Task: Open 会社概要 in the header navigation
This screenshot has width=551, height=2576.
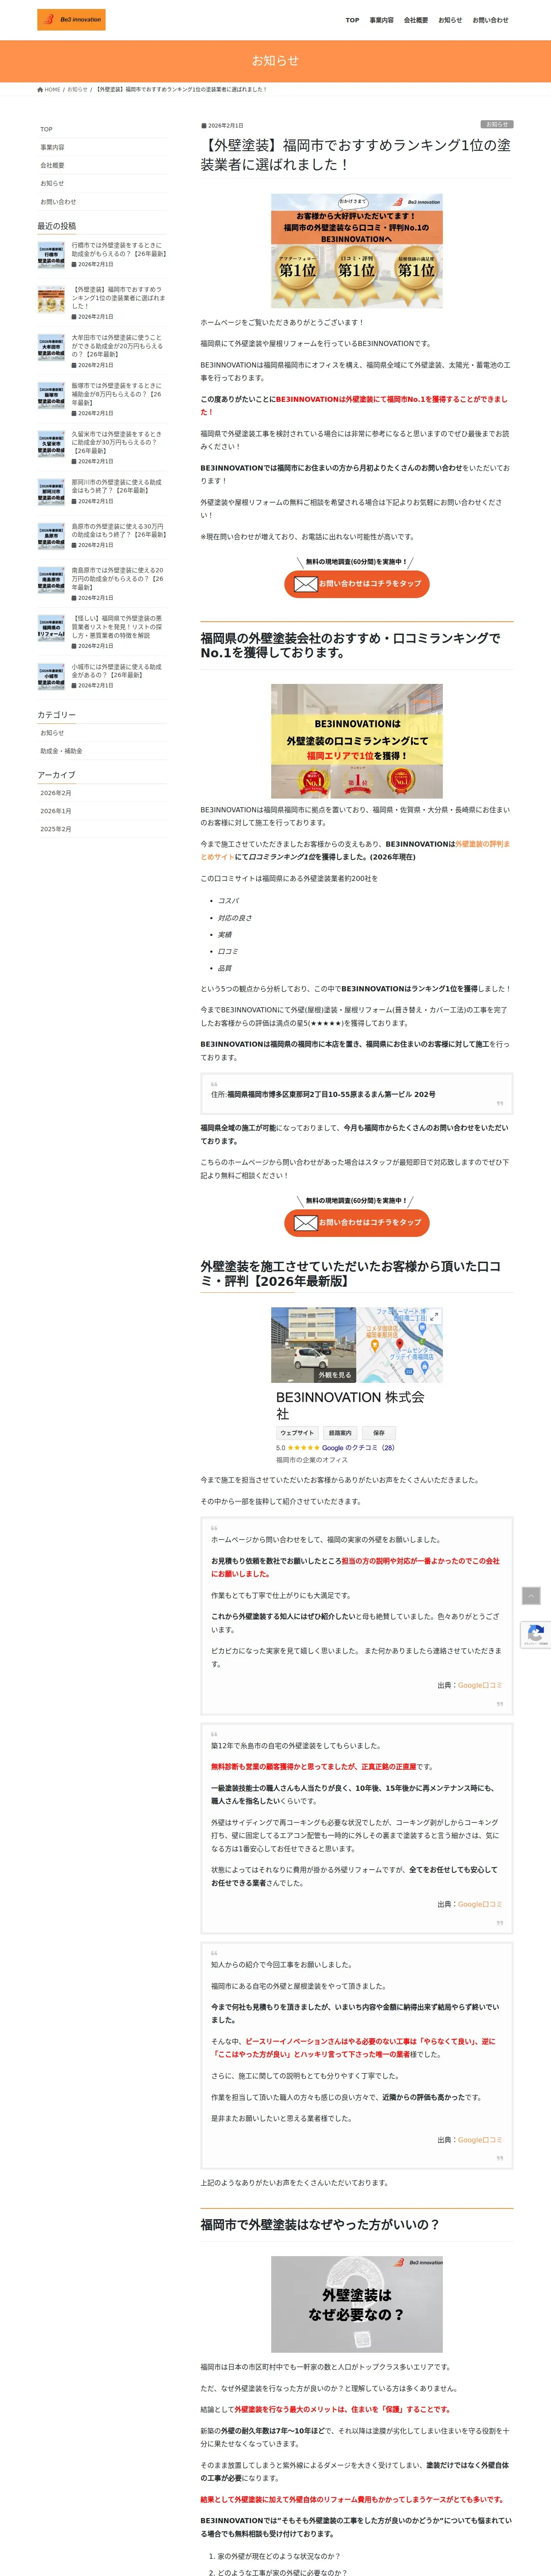Action: 416,20
